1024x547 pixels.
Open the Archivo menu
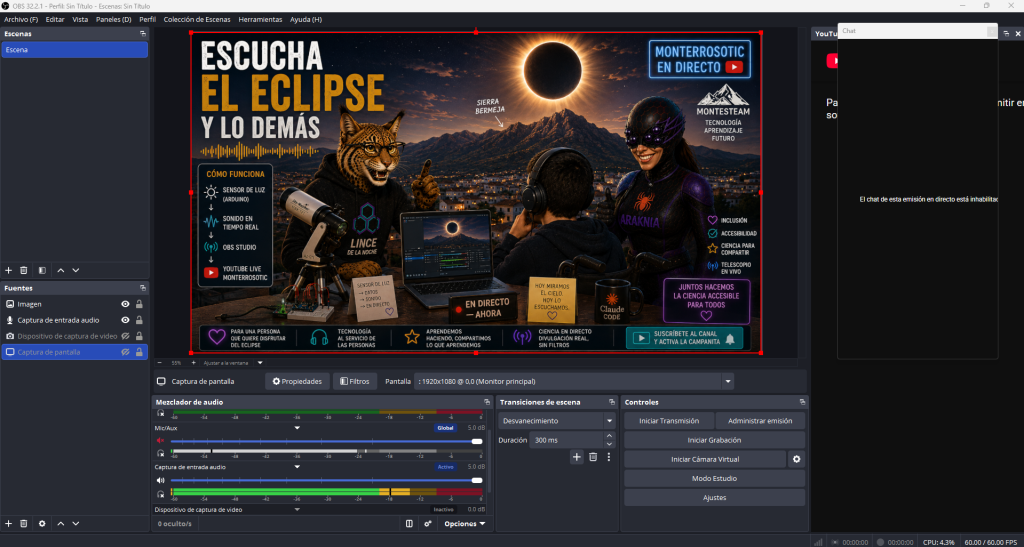click(x=20, y=20)
